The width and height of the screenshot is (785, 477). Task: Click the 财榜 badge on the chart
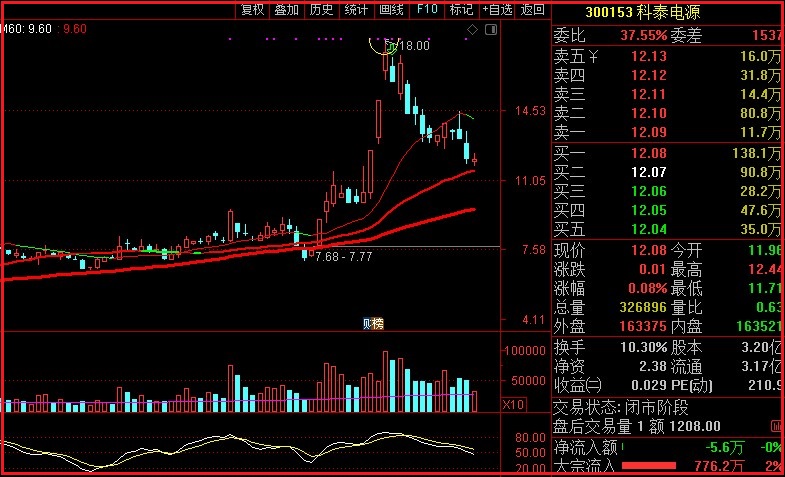coord(373,324)
